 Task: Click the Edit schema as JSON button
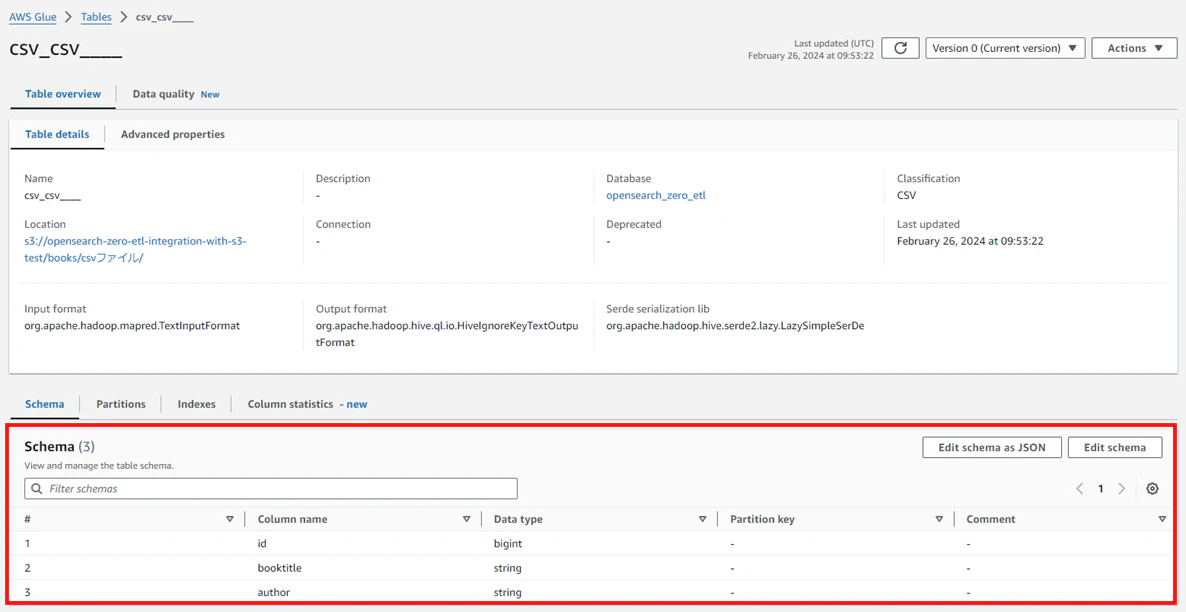coord(992,447)
